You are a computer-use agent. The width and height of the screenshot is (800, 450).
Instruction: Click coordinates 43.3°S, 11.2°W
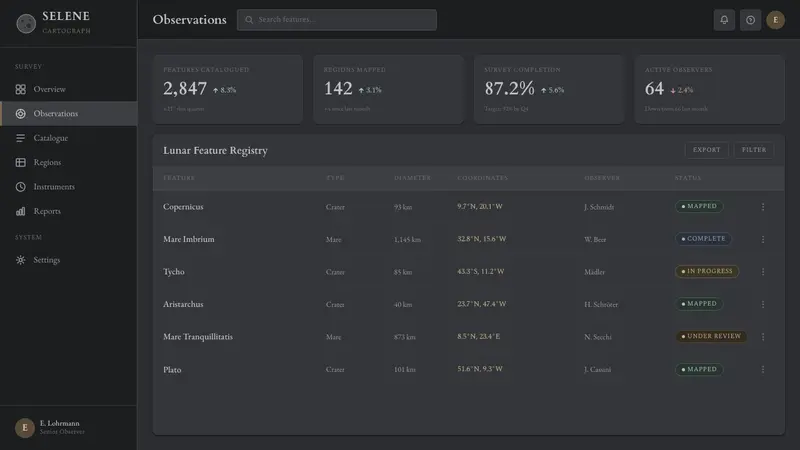pos(481,271)
